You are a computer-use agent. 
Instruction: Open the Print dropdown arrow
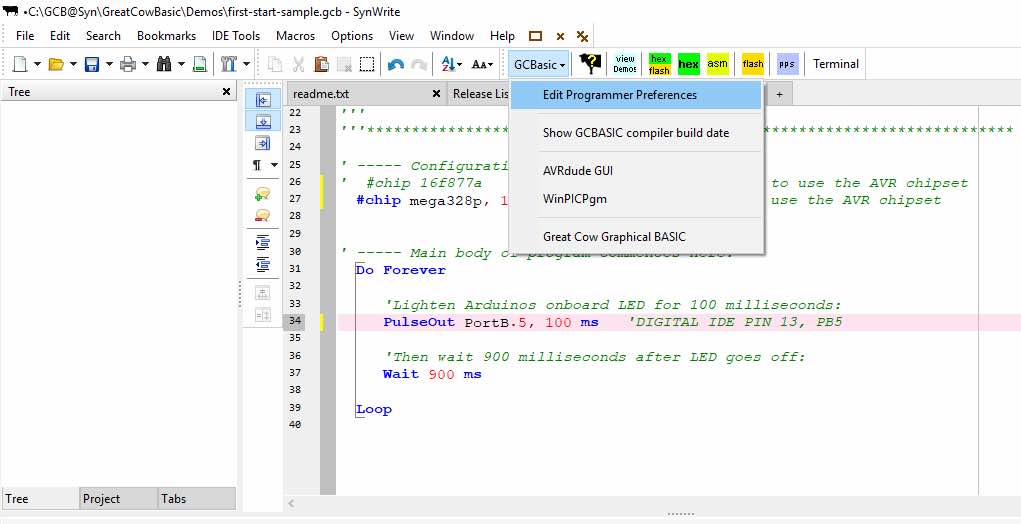pyautogui.click(x=145, y=64)
